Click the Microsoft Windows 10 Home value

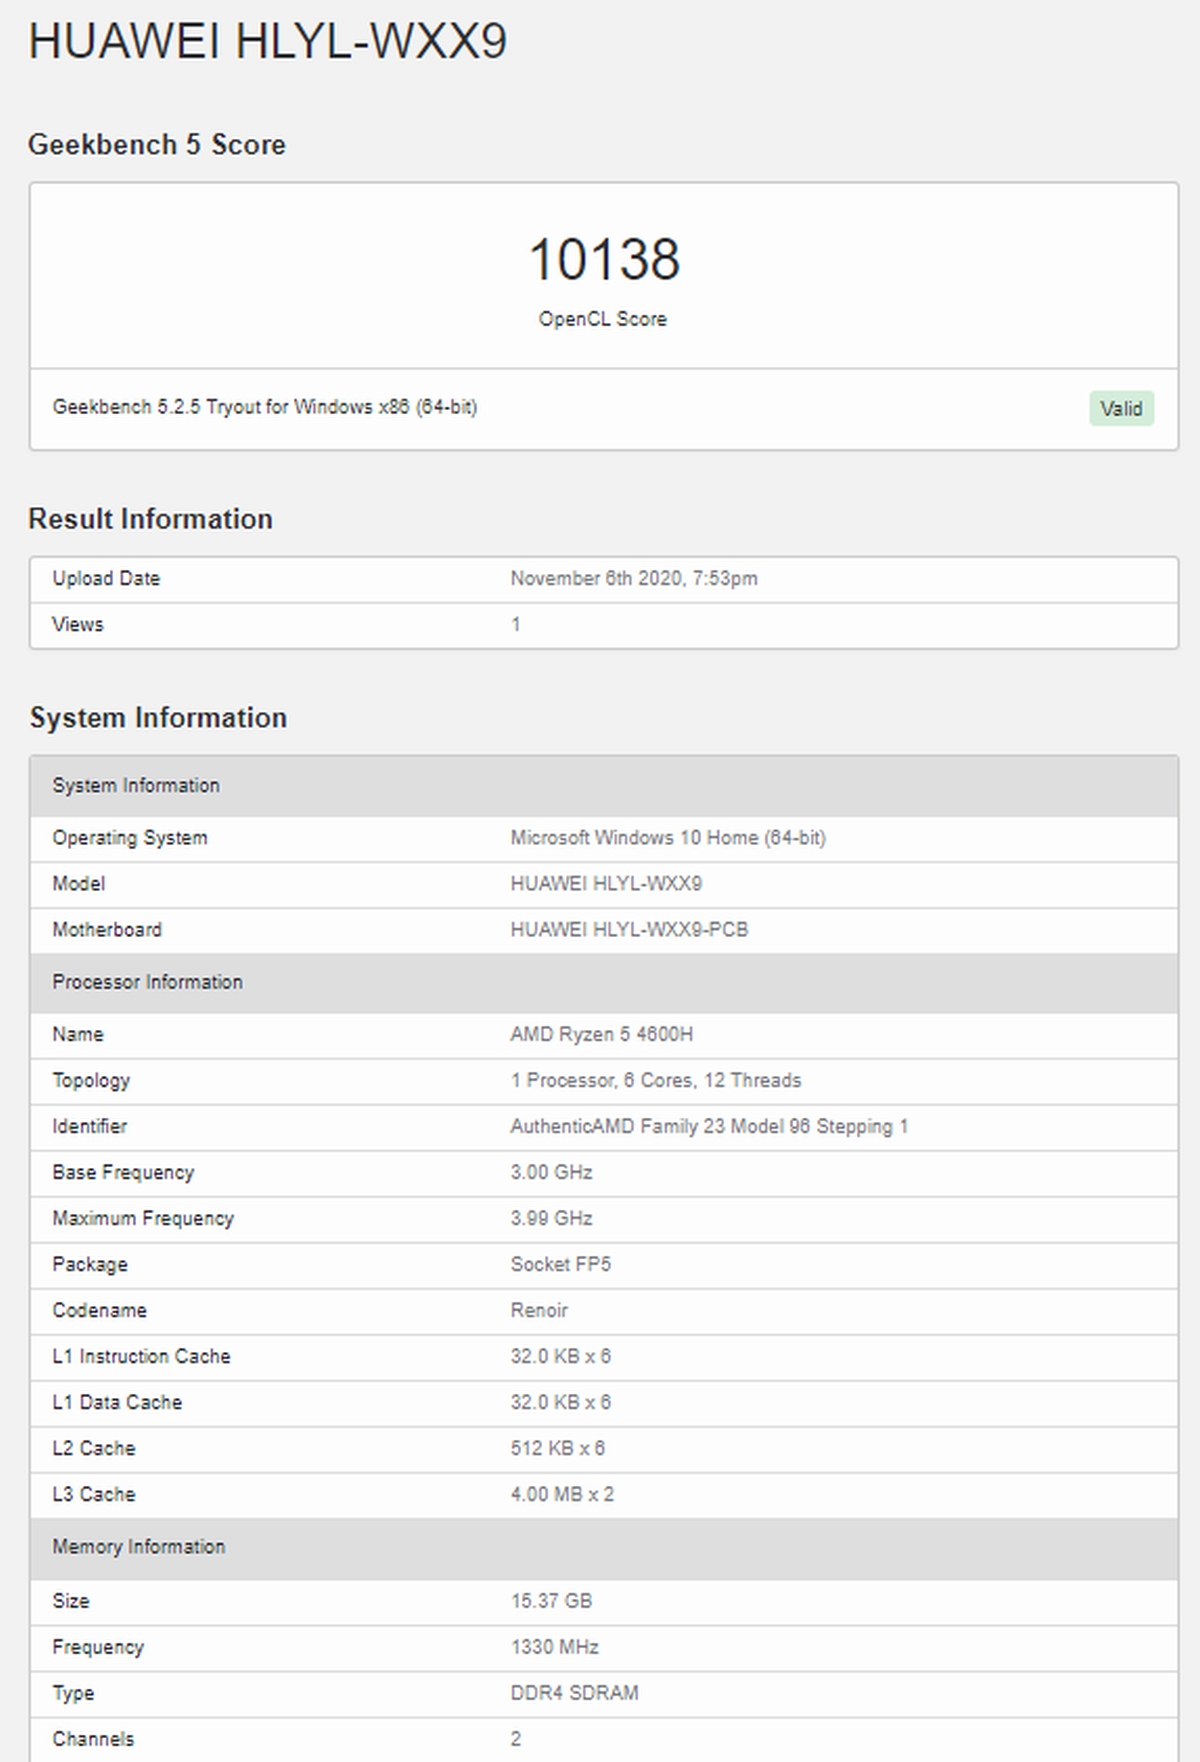[667, 838]
